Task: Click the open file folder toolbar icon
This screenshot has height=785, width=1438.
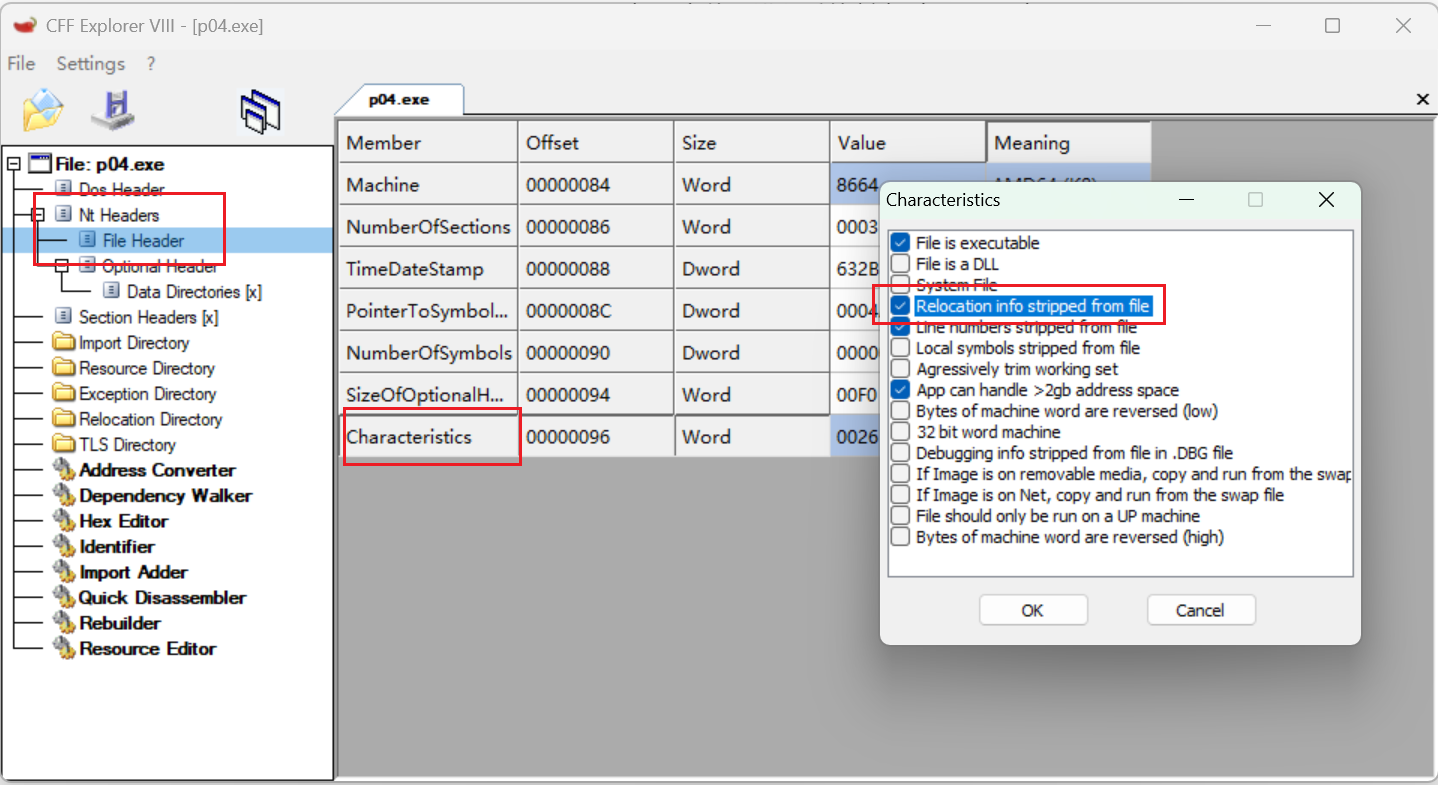Action: 43,110
